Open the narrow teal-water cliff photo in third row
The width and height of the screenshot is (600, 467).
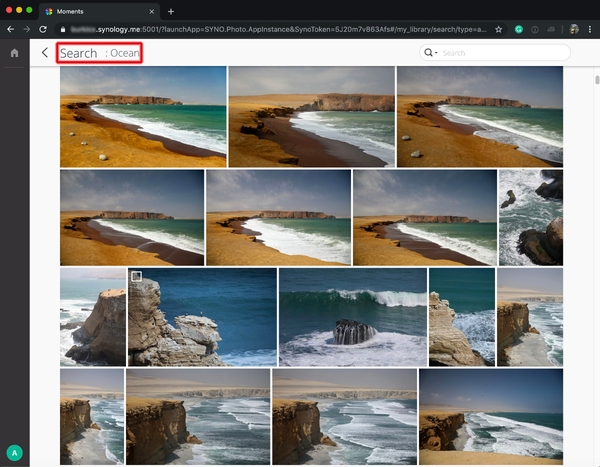(x=462, y=317)
